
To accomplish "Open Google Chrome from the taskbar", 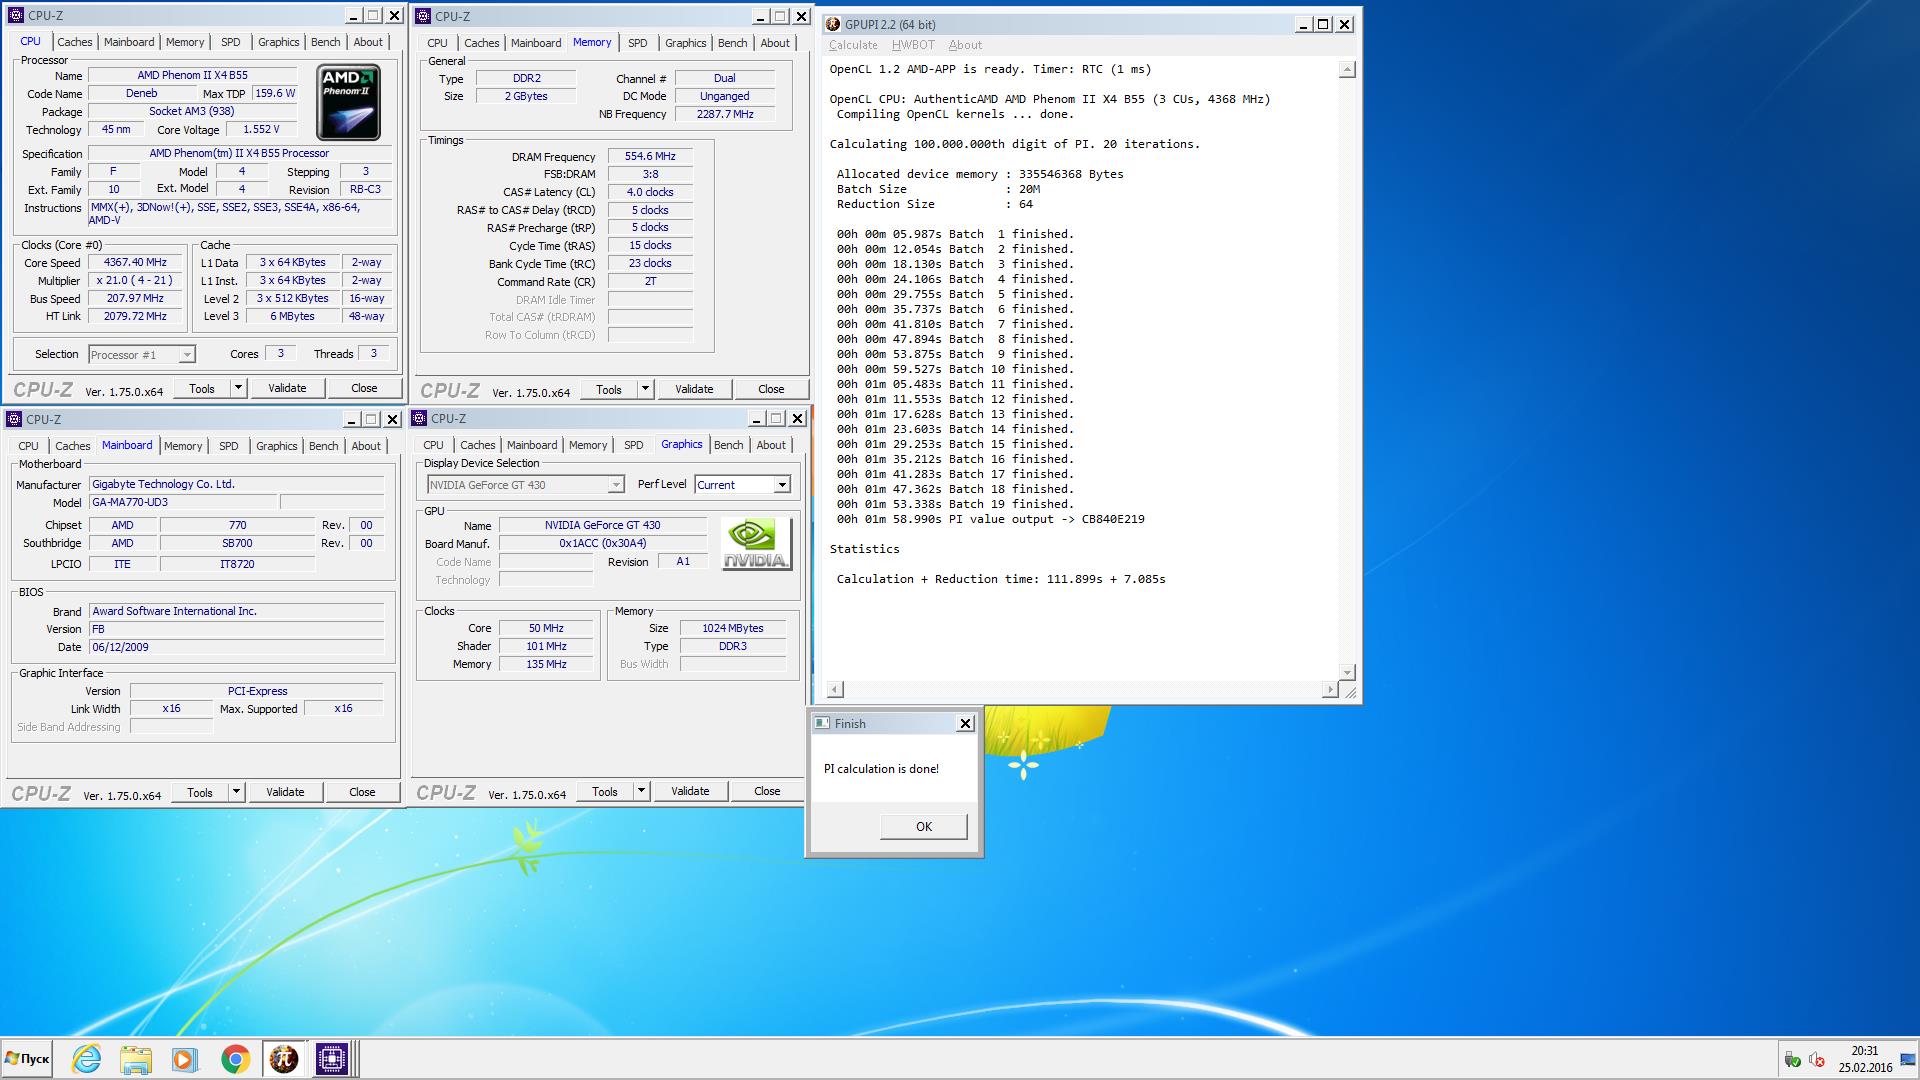I will [x=235, y=1059].
